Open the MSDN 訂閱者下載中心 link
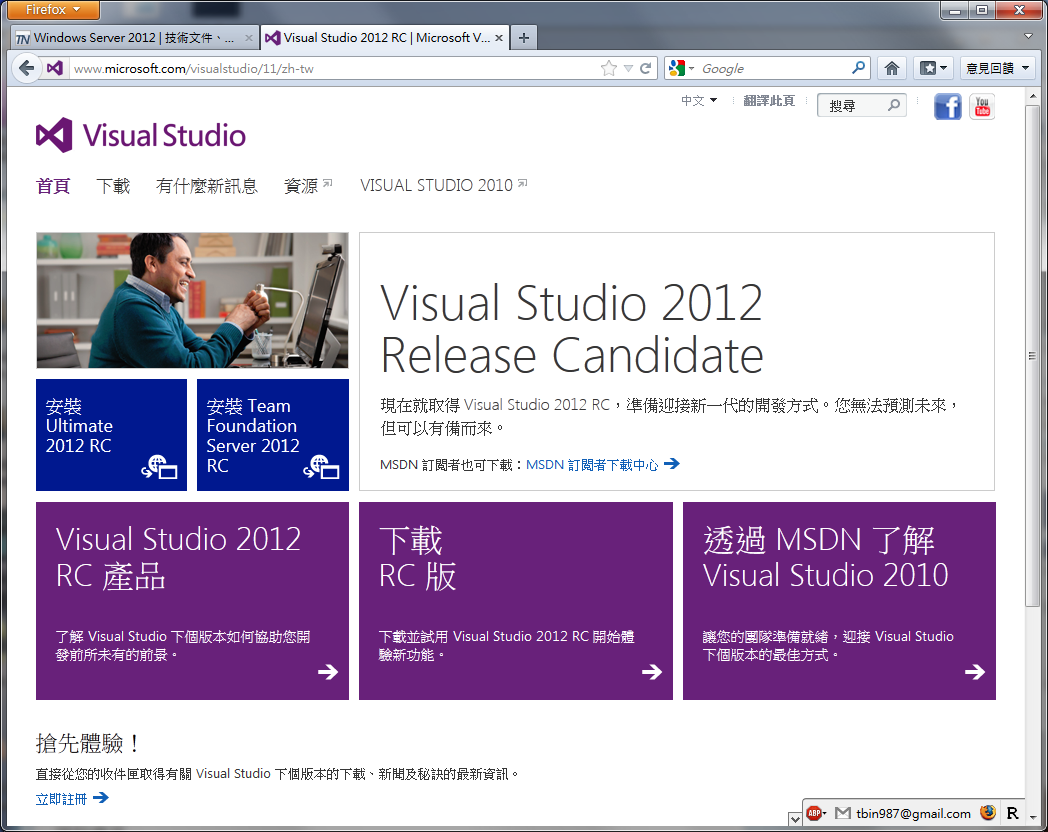1048x832 pixels. 592,464
